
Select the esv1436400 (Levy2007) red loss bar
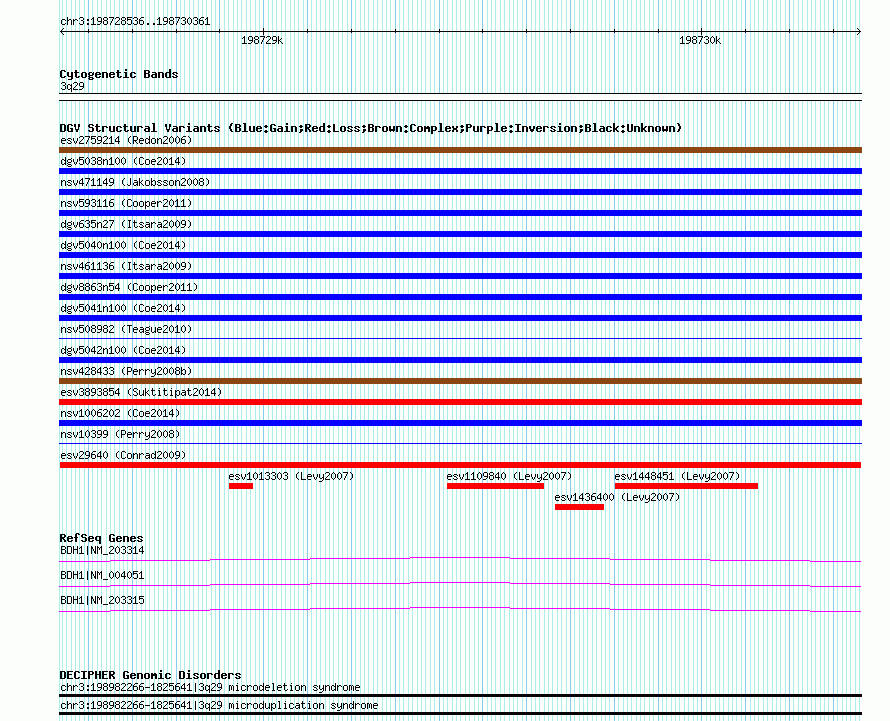(580, 507)
